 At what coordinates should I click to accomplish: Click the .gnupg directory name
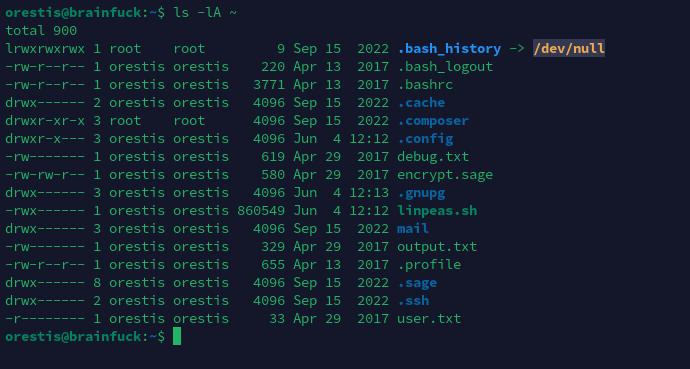[x=421, y=193]
